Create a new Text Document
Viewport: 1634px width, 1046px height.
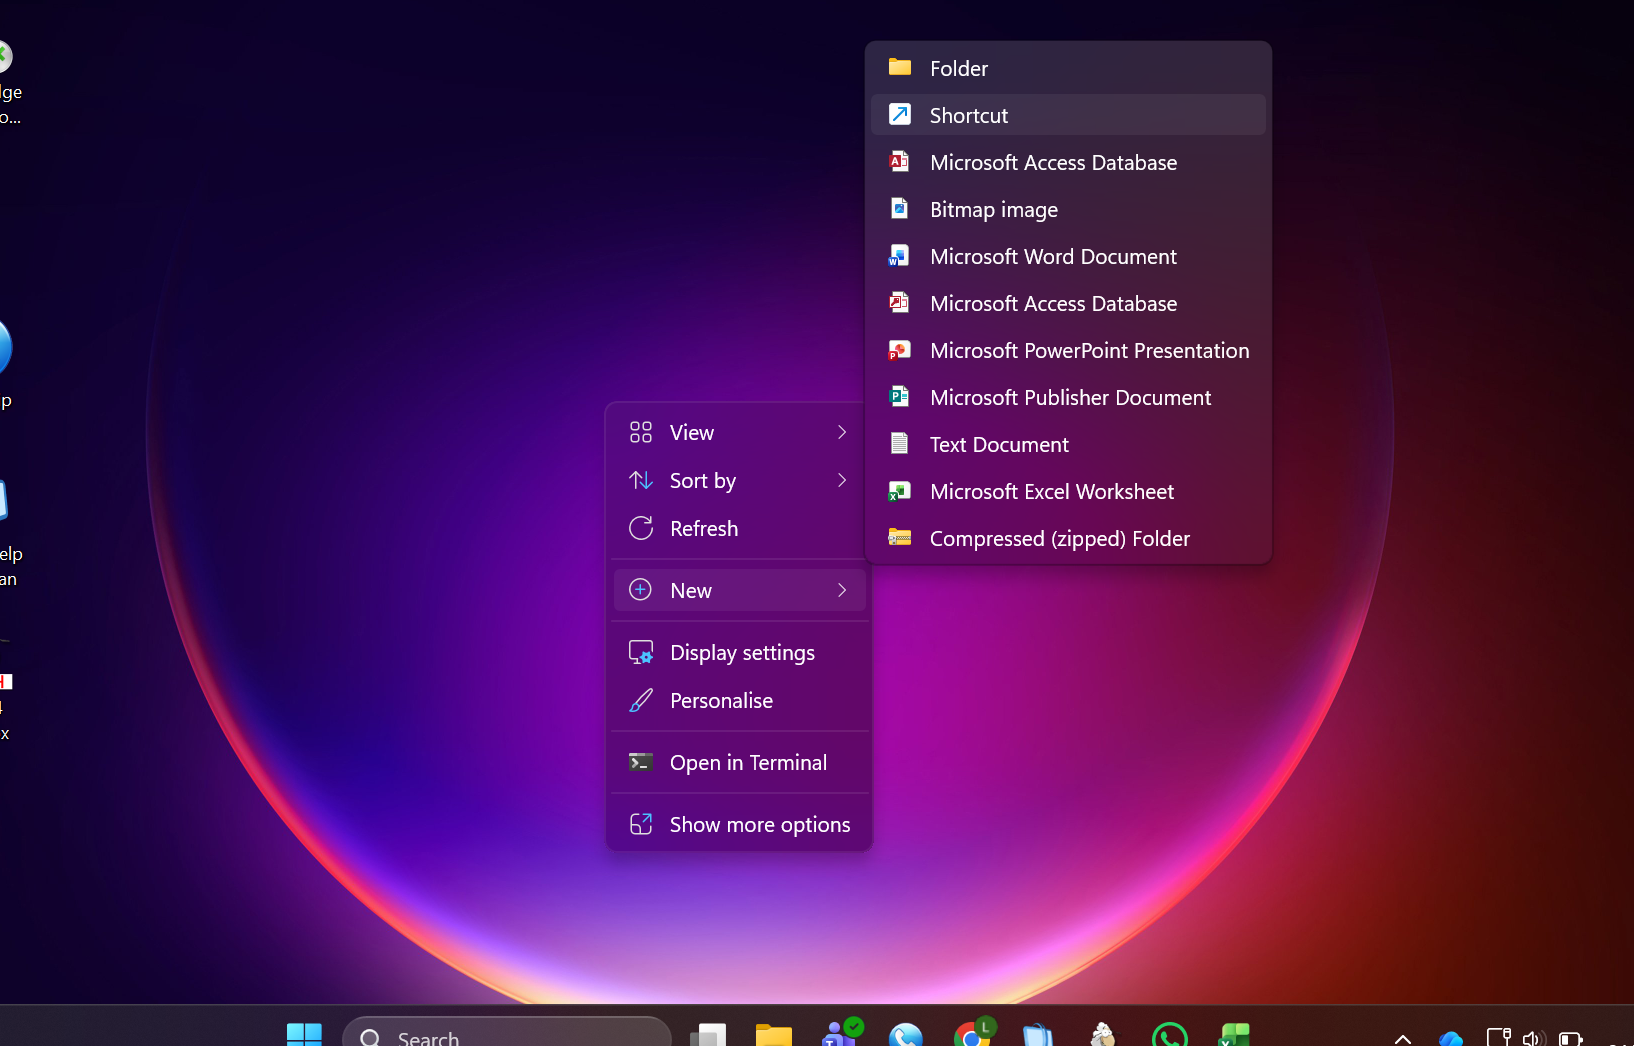998,445
